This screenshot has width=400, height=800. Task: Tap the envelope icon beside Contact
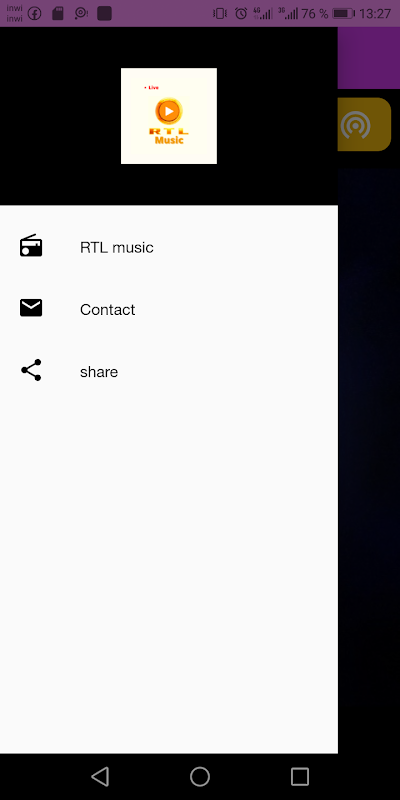(x=31, y=308)
